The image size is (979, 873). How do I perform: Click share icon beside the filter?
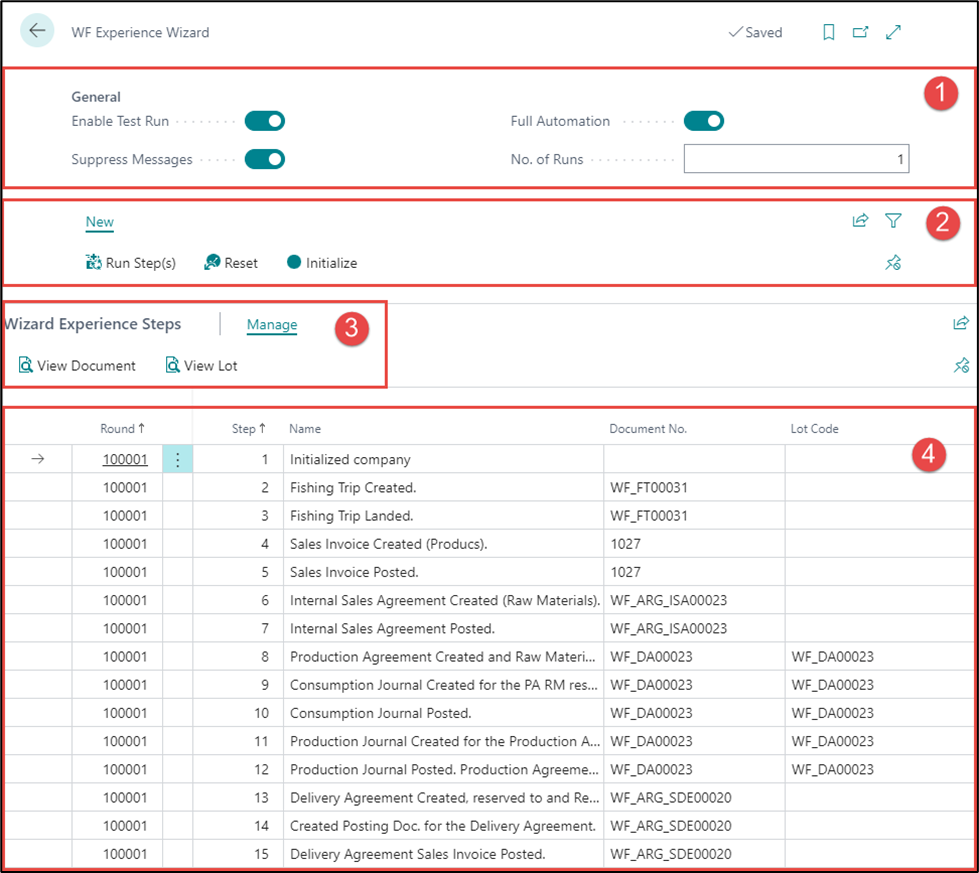tap(860, 221)
